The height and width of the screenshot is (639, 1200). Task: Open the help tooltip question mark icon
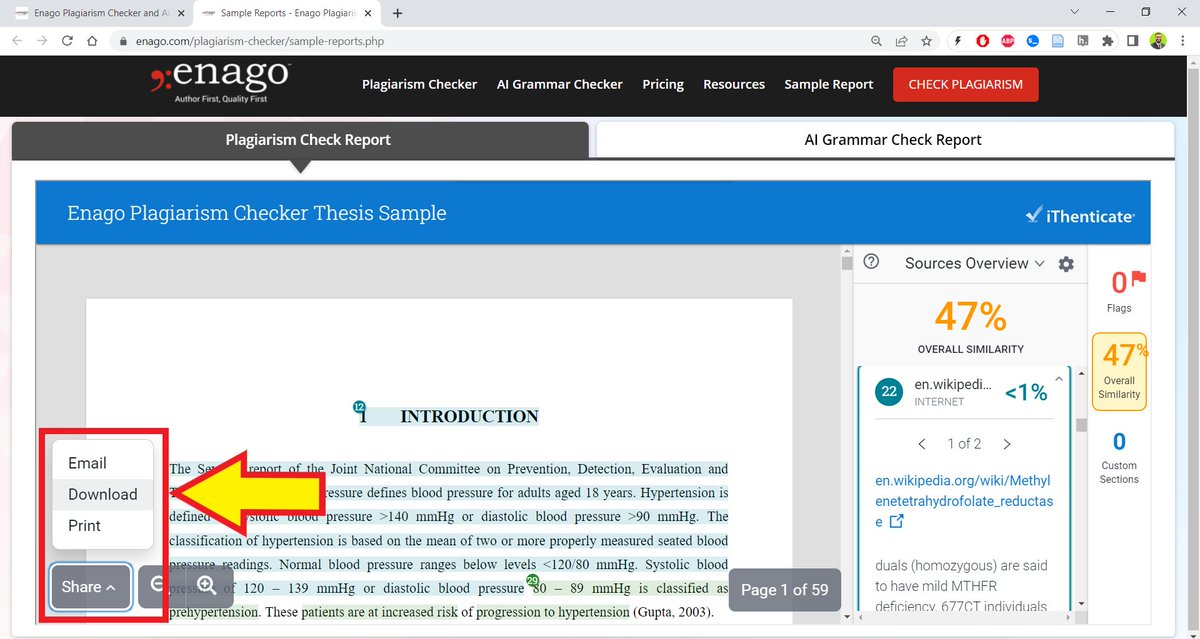click(871, 263)
